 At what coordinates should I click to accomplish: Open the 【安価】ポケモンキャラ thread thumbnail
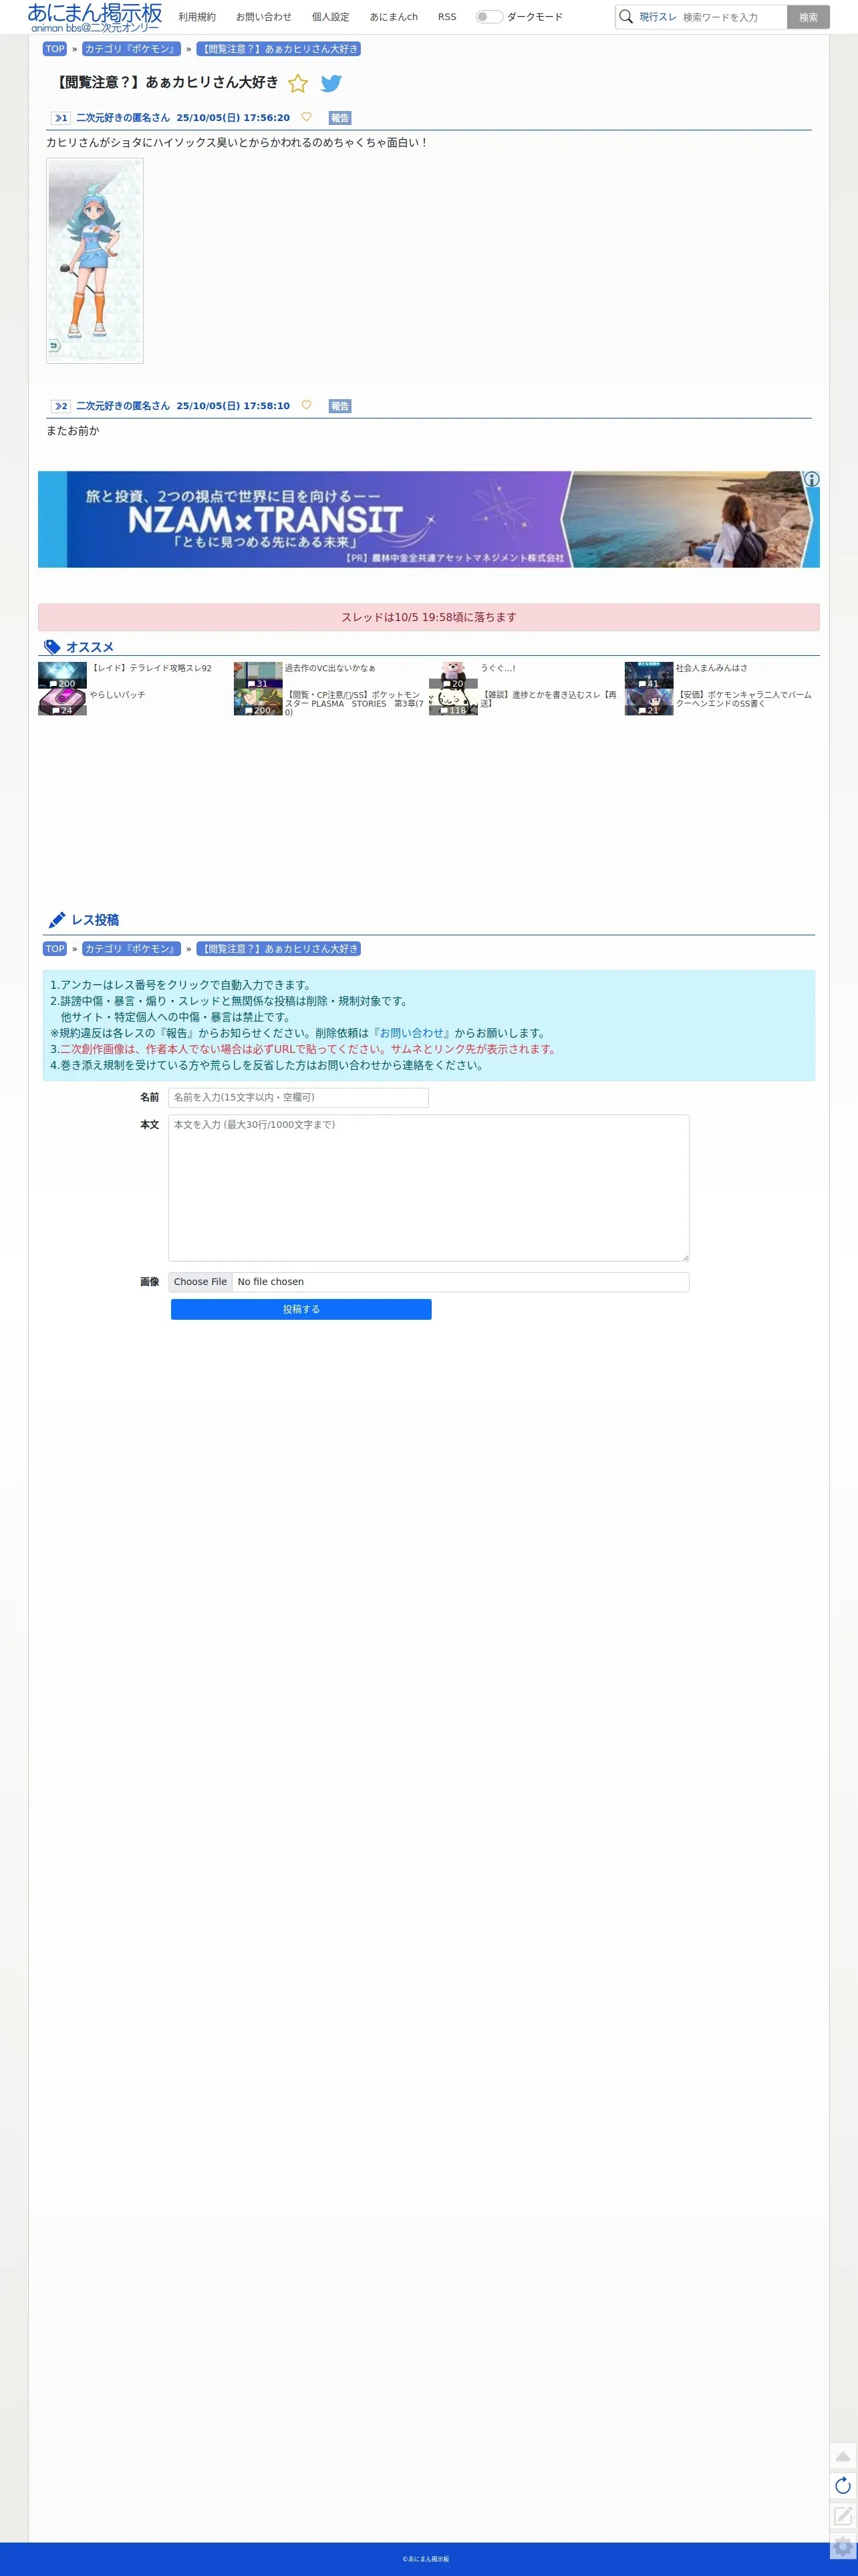pos(649,702)
